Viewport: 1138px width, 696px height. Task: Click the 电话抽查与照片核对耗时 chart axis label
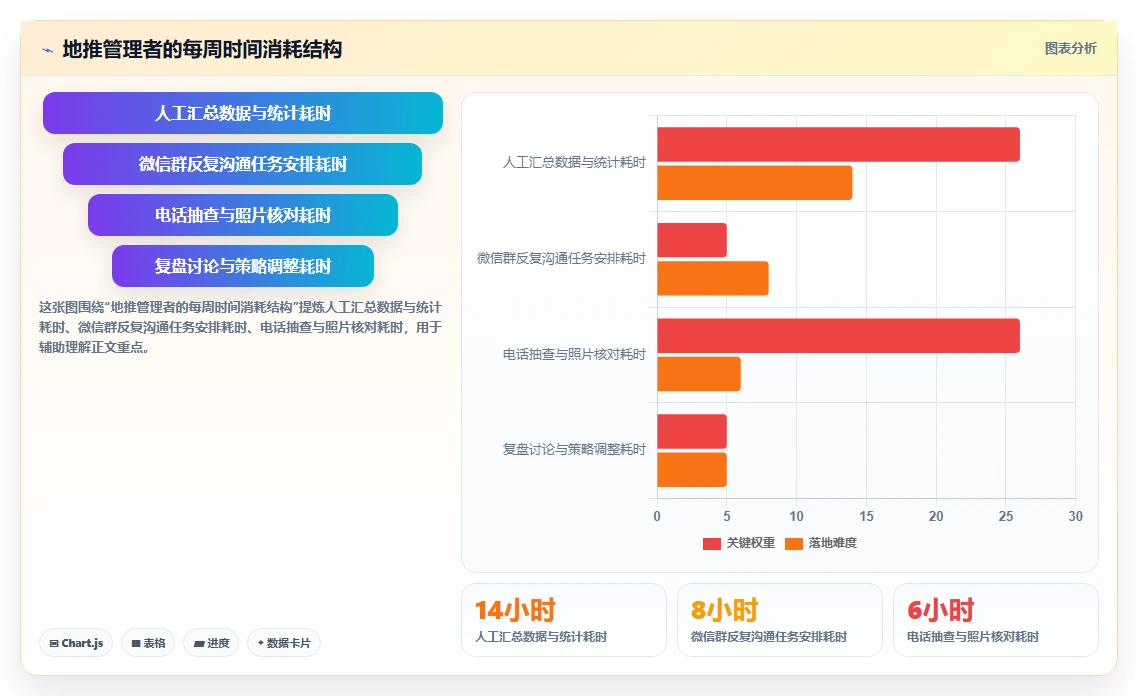point(574,354)
